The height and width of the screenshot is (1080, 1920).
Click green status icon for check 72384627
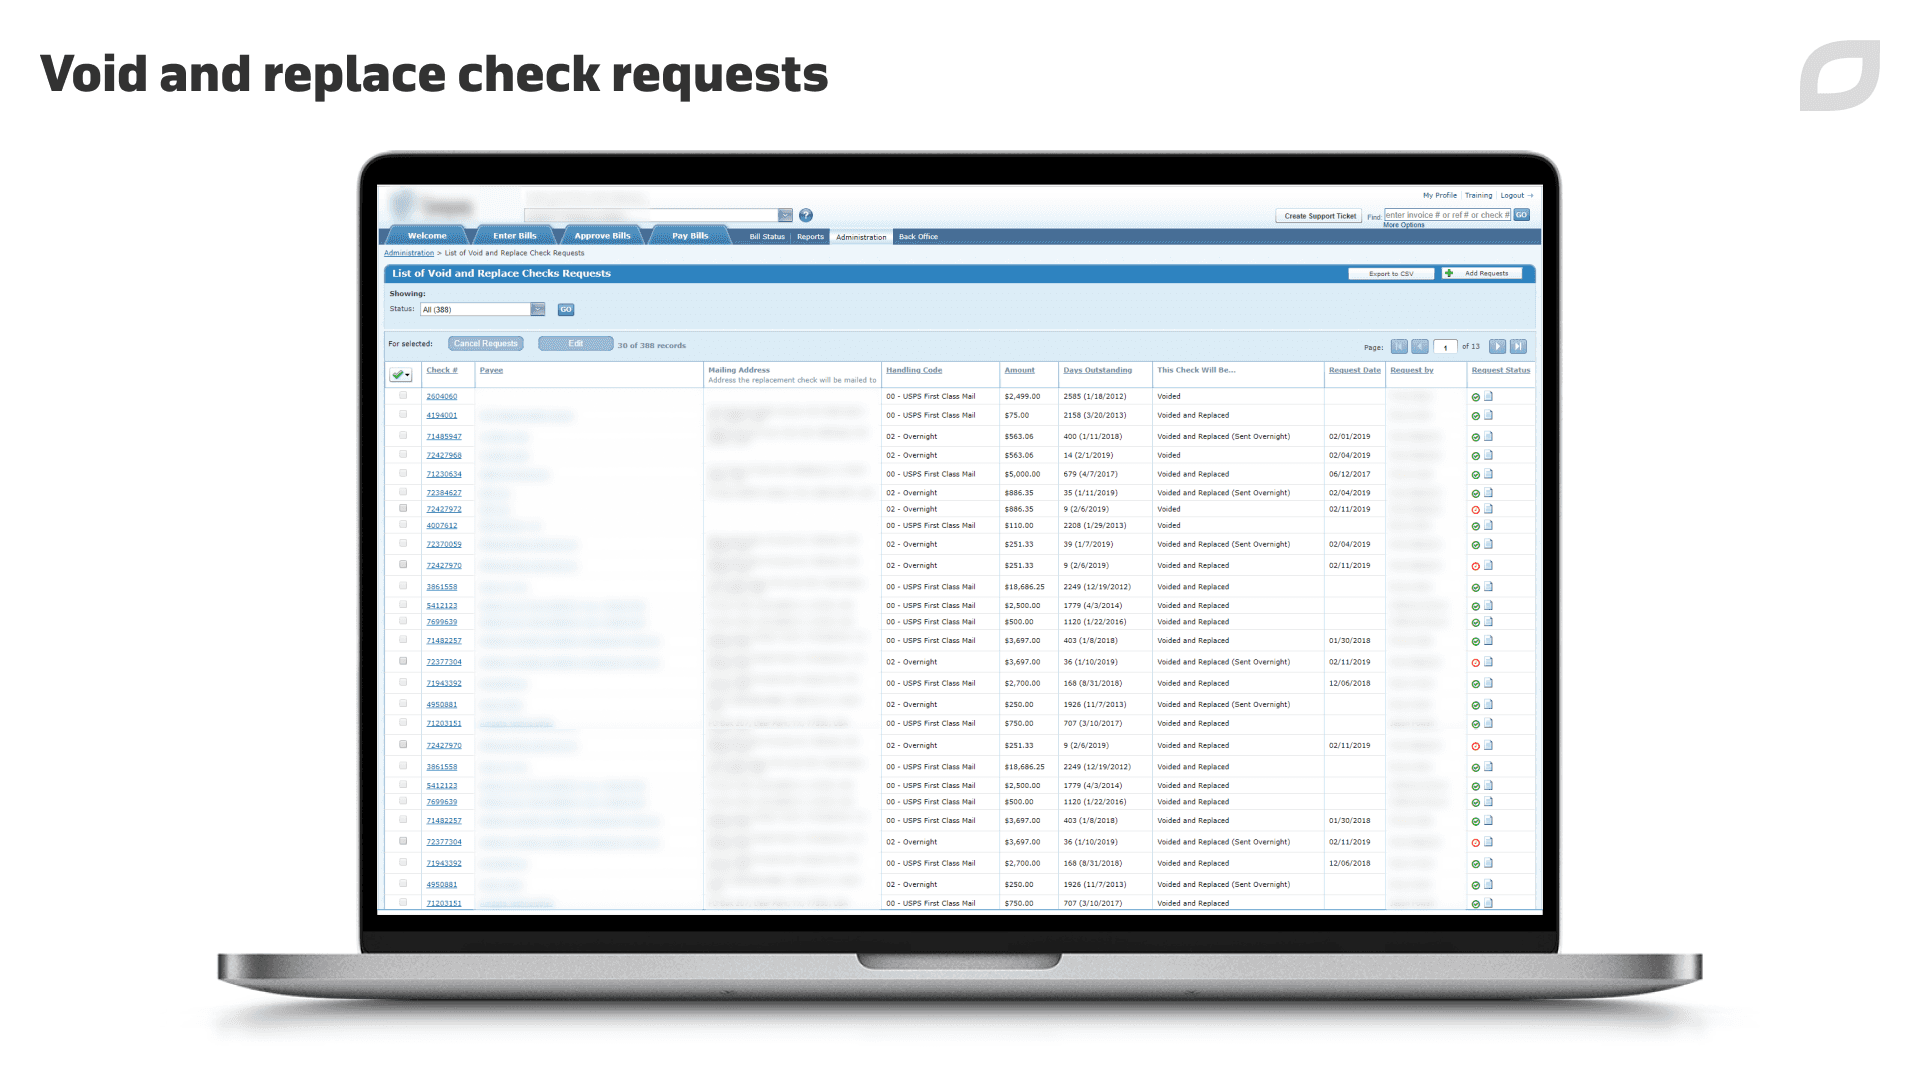coord(1475,493)
